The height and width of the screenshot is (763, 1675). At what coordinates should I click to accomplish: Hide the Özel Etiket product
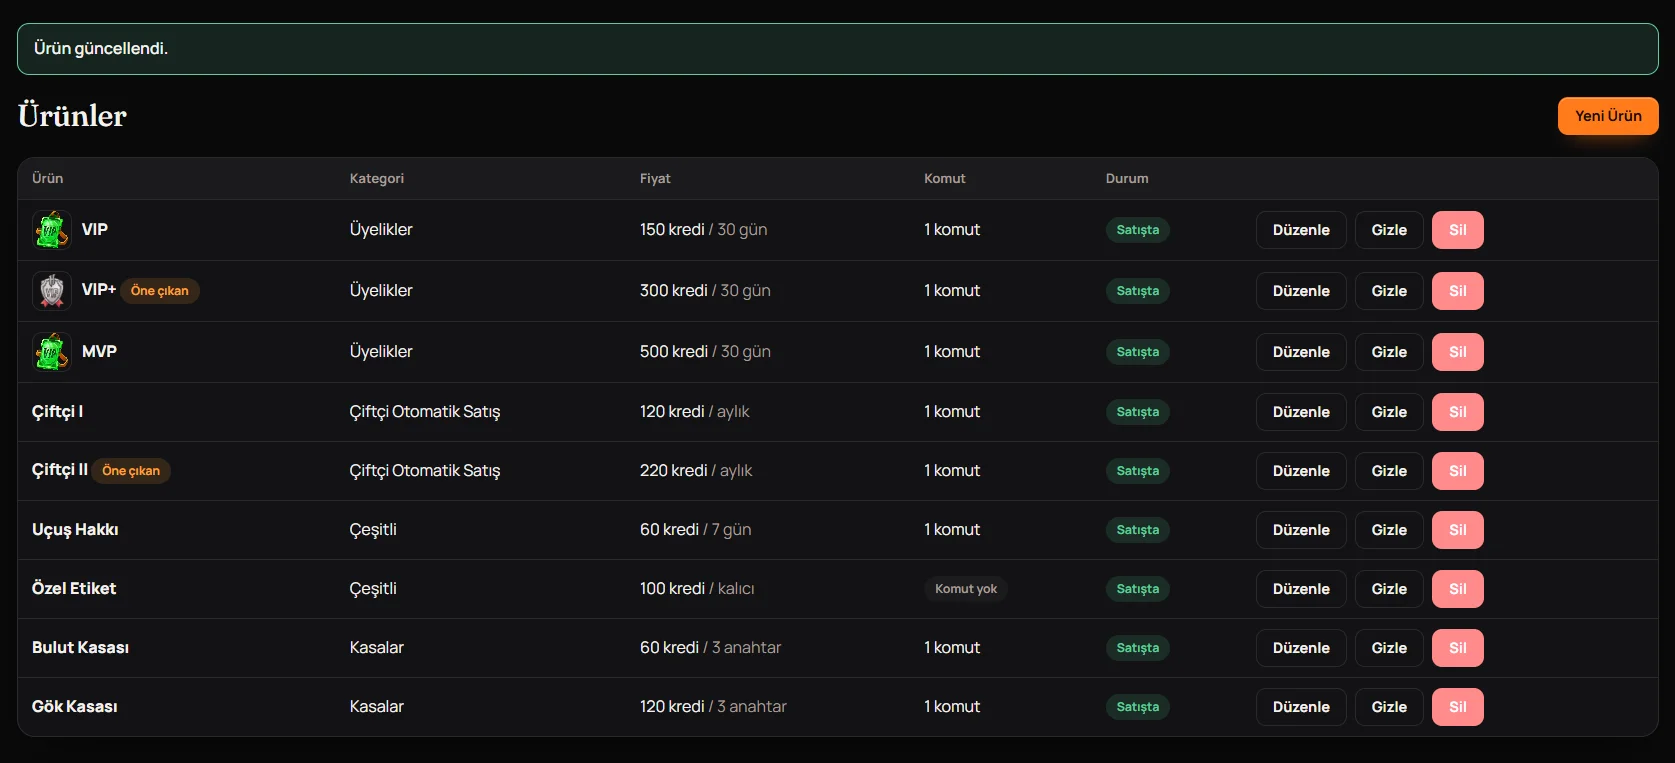(x=1389, y=589)
